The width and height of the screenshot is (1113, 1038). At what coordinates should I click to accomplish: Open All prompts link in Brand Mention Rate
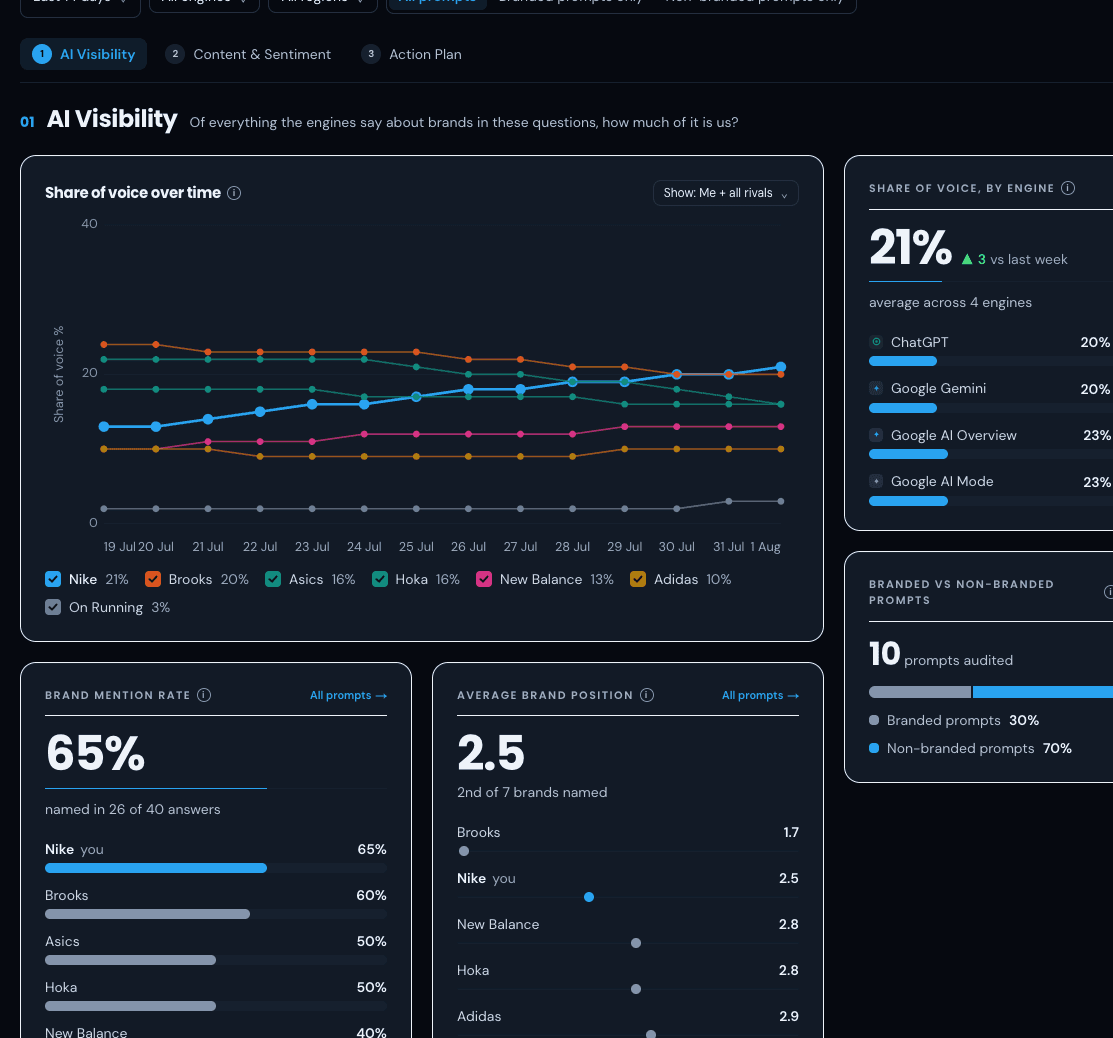pyautogui.click(x=349, y=696)
